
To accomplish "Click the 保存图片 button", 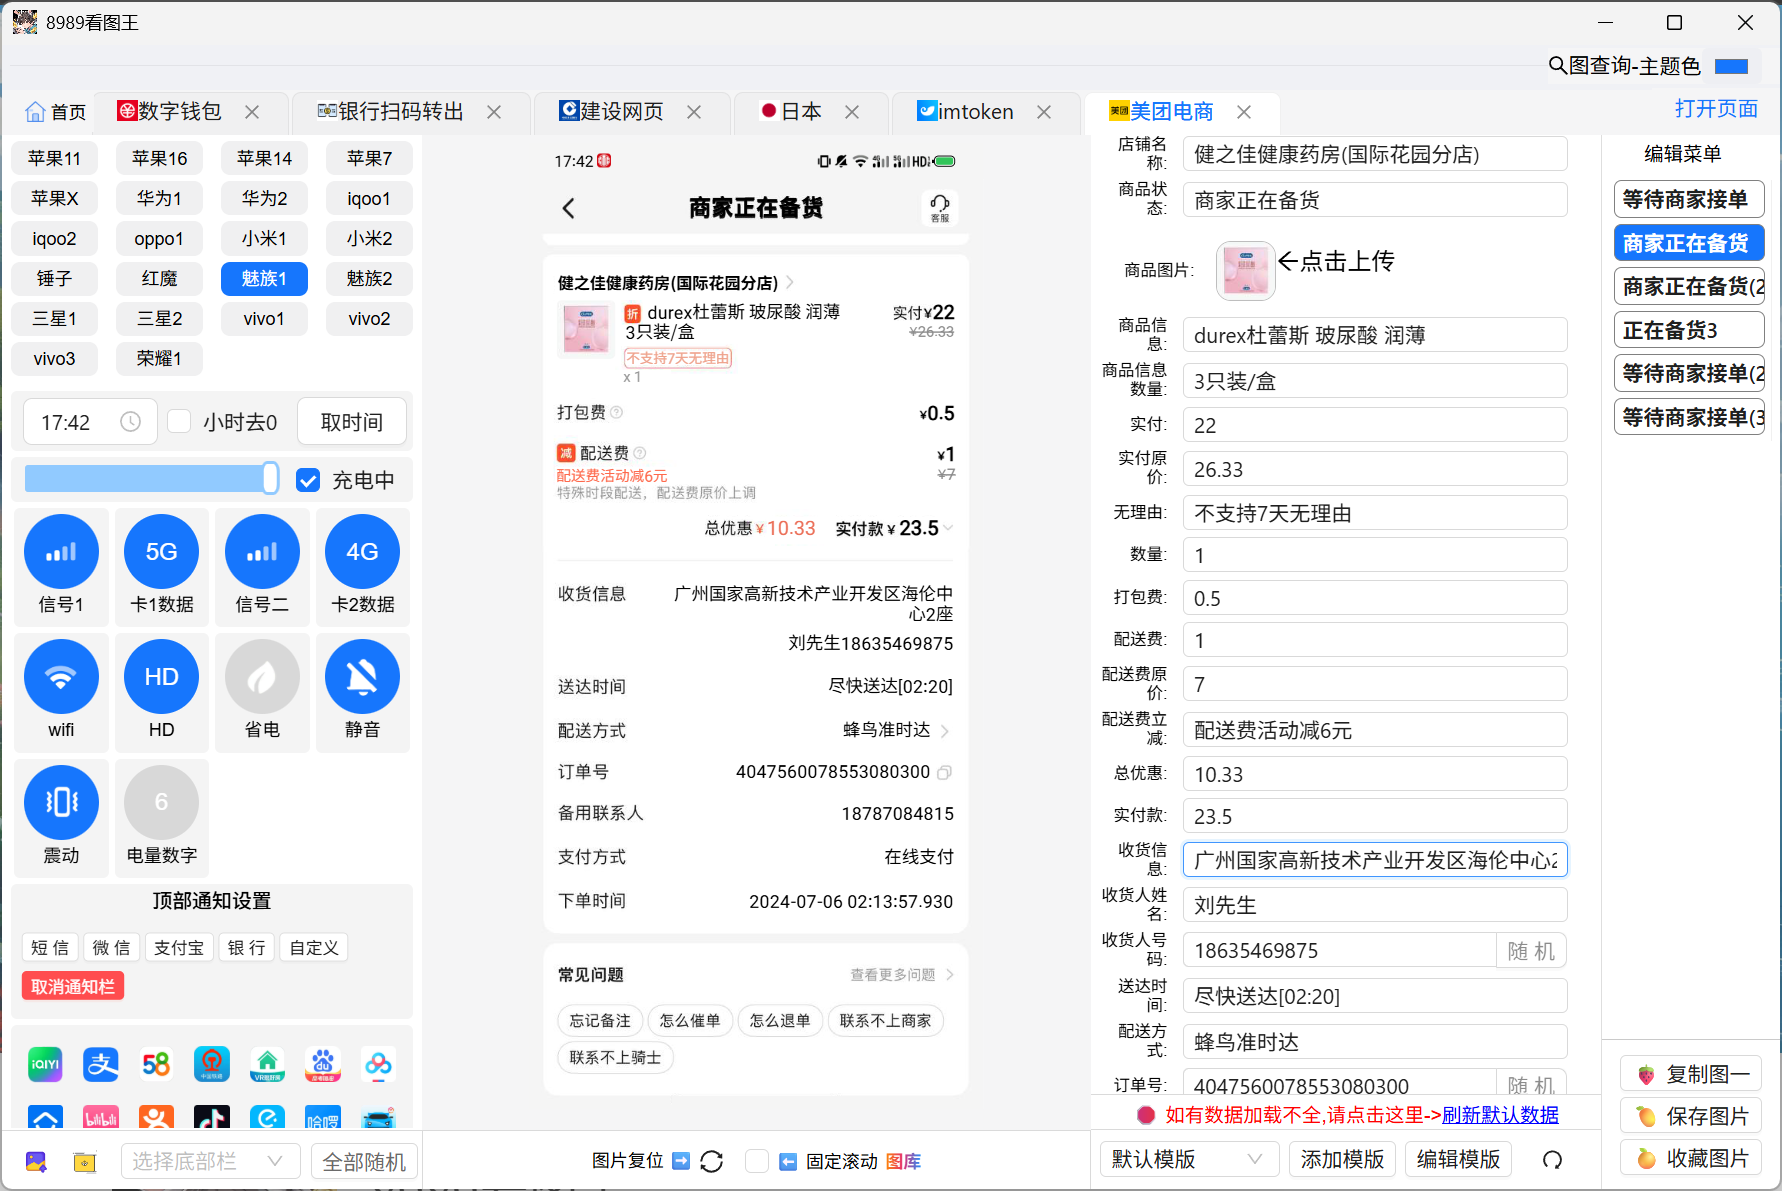I will pos(1691,1117).
